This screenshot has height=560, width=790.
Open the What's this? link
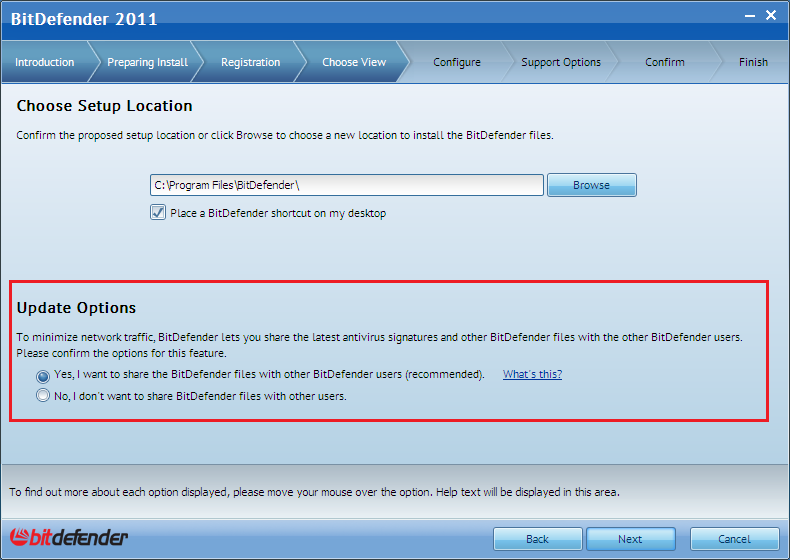coord(532,374)
